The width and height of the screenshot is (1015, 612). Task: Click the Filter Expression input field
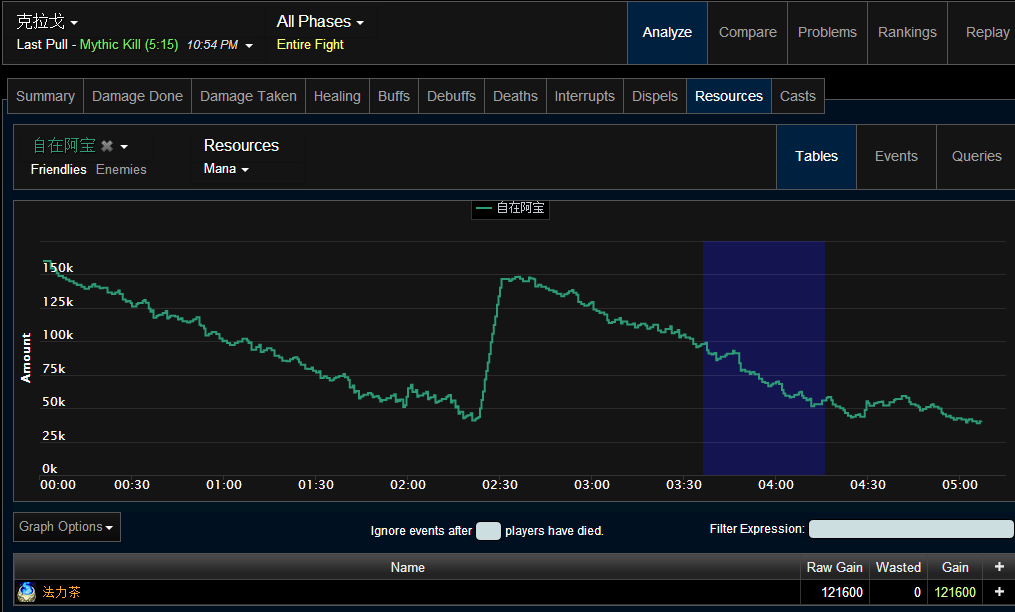click(911, 529)
